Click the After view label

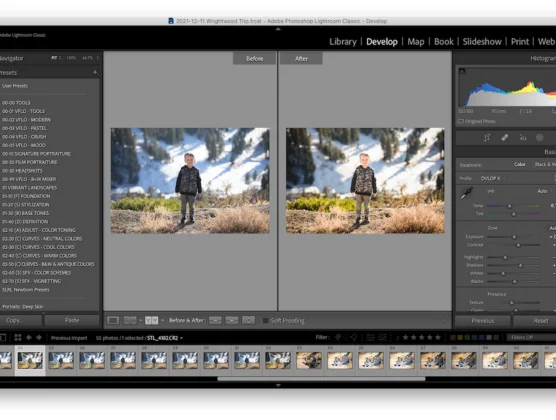301,59
